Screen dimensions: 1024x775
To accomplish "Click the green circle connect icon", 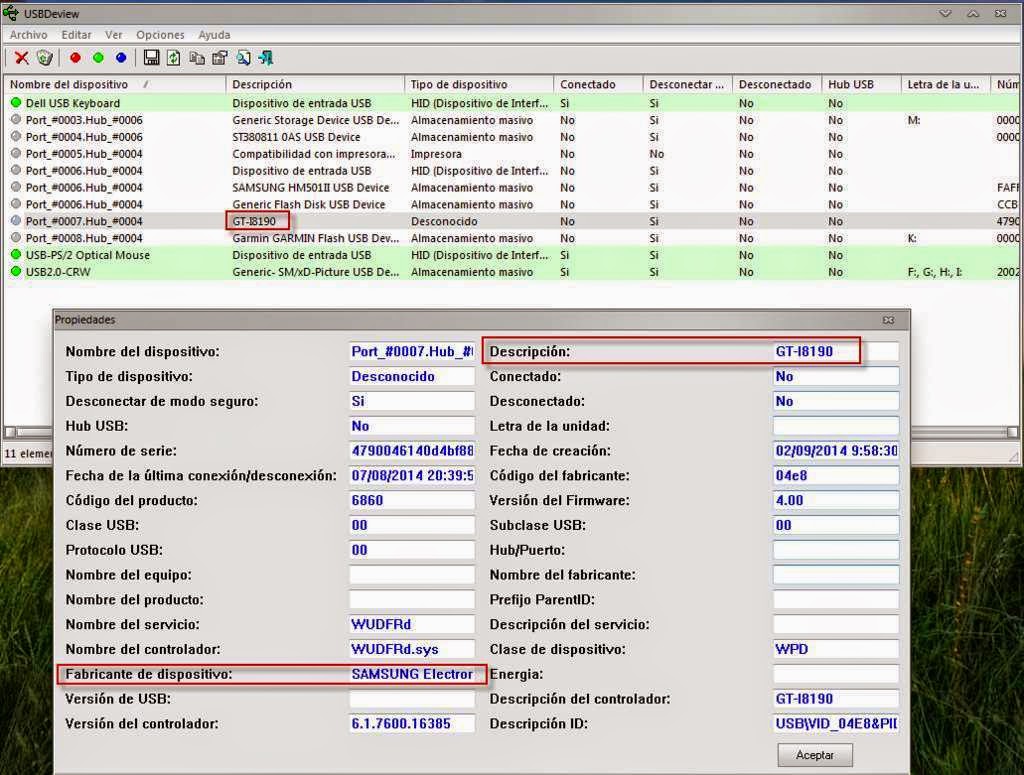I will point(98,58).
